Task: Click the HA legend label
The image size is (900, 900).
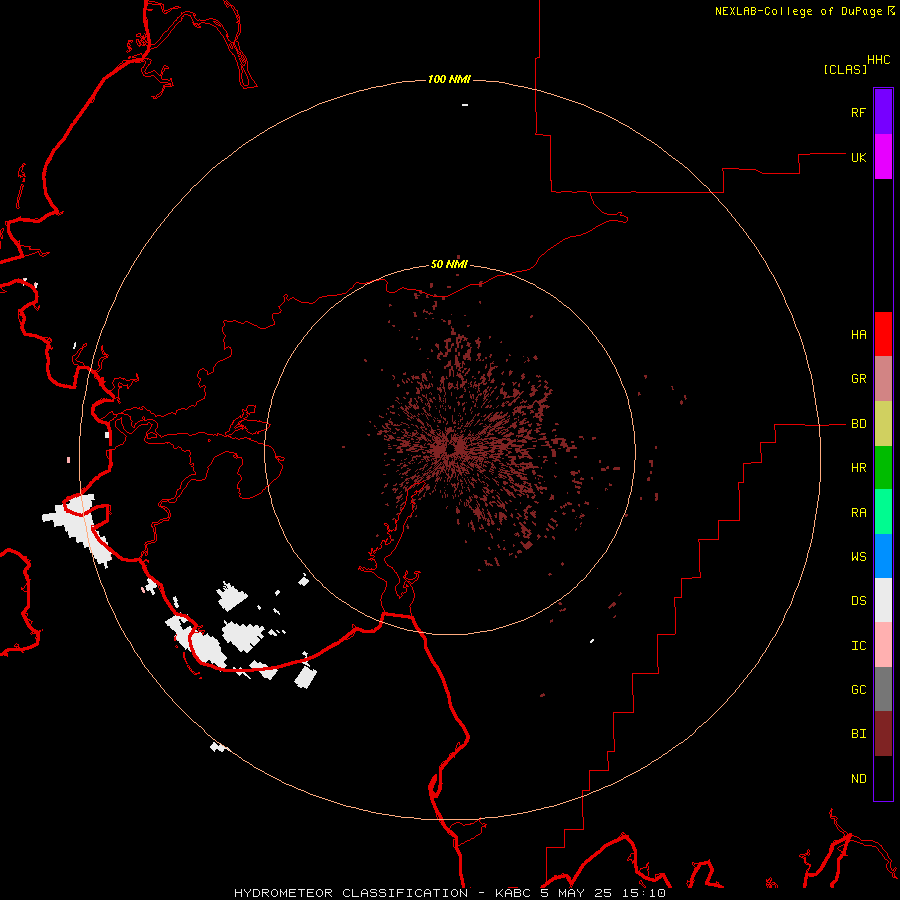Action: pyautogui.click(x=858, y=335)
